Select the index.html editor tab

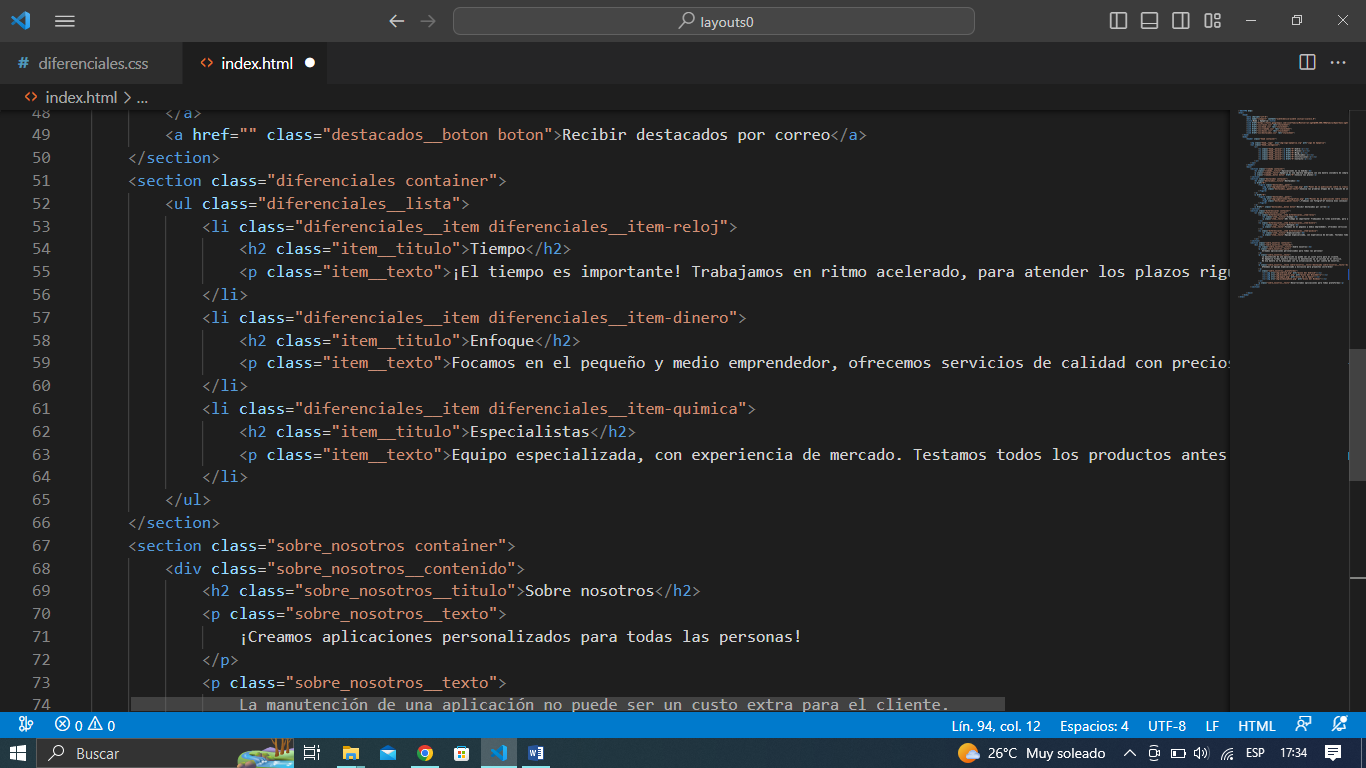256,63
